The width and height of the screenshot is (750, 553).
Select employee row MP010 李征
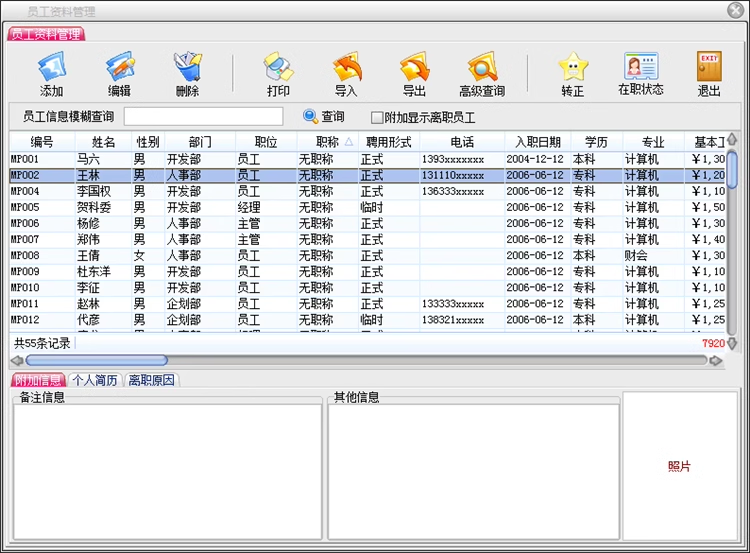(x=367, y=288)
